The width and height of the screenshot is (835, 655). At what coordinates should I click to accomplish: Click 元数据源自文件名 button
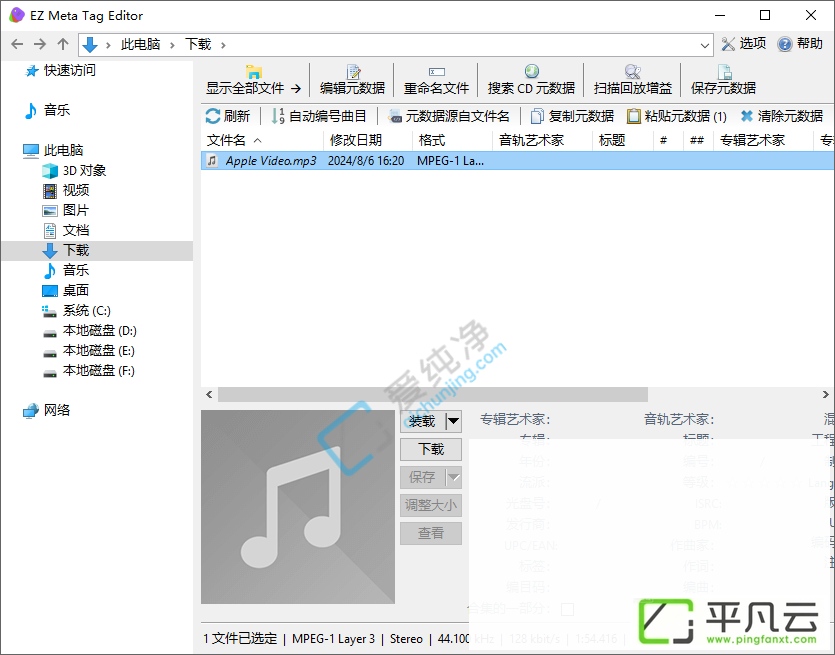click(449, 116)
